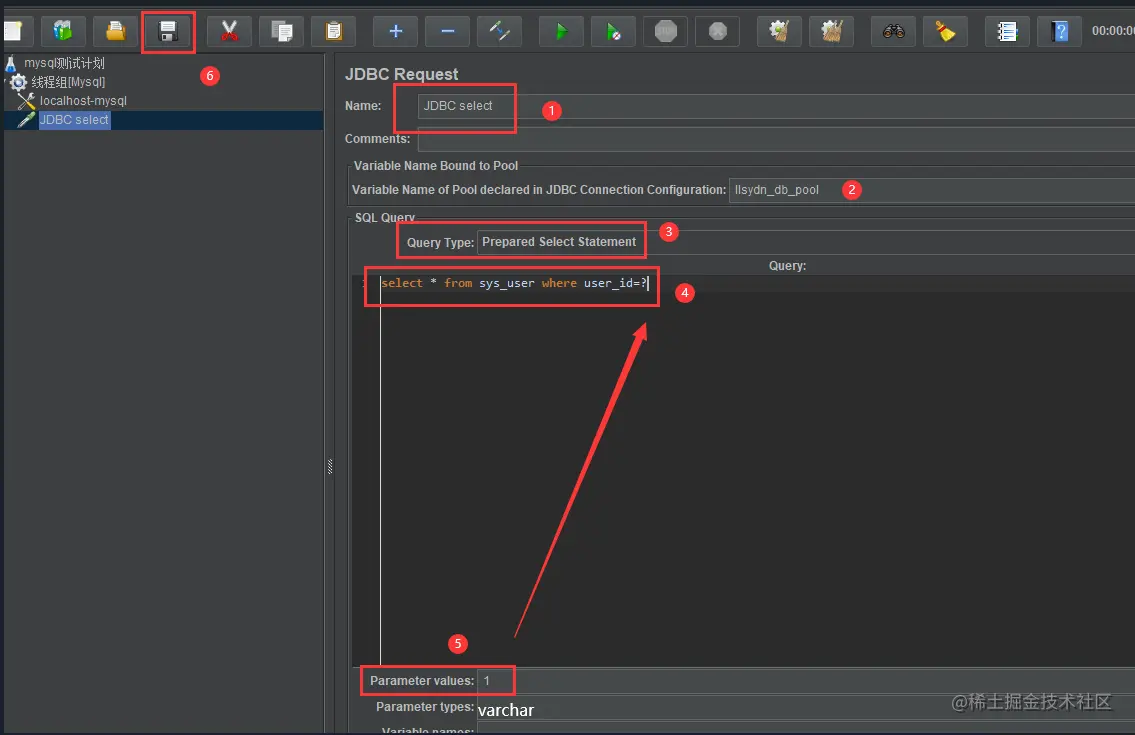
Task: Click the Clear All results icon
Action: [x=831, y=31]
